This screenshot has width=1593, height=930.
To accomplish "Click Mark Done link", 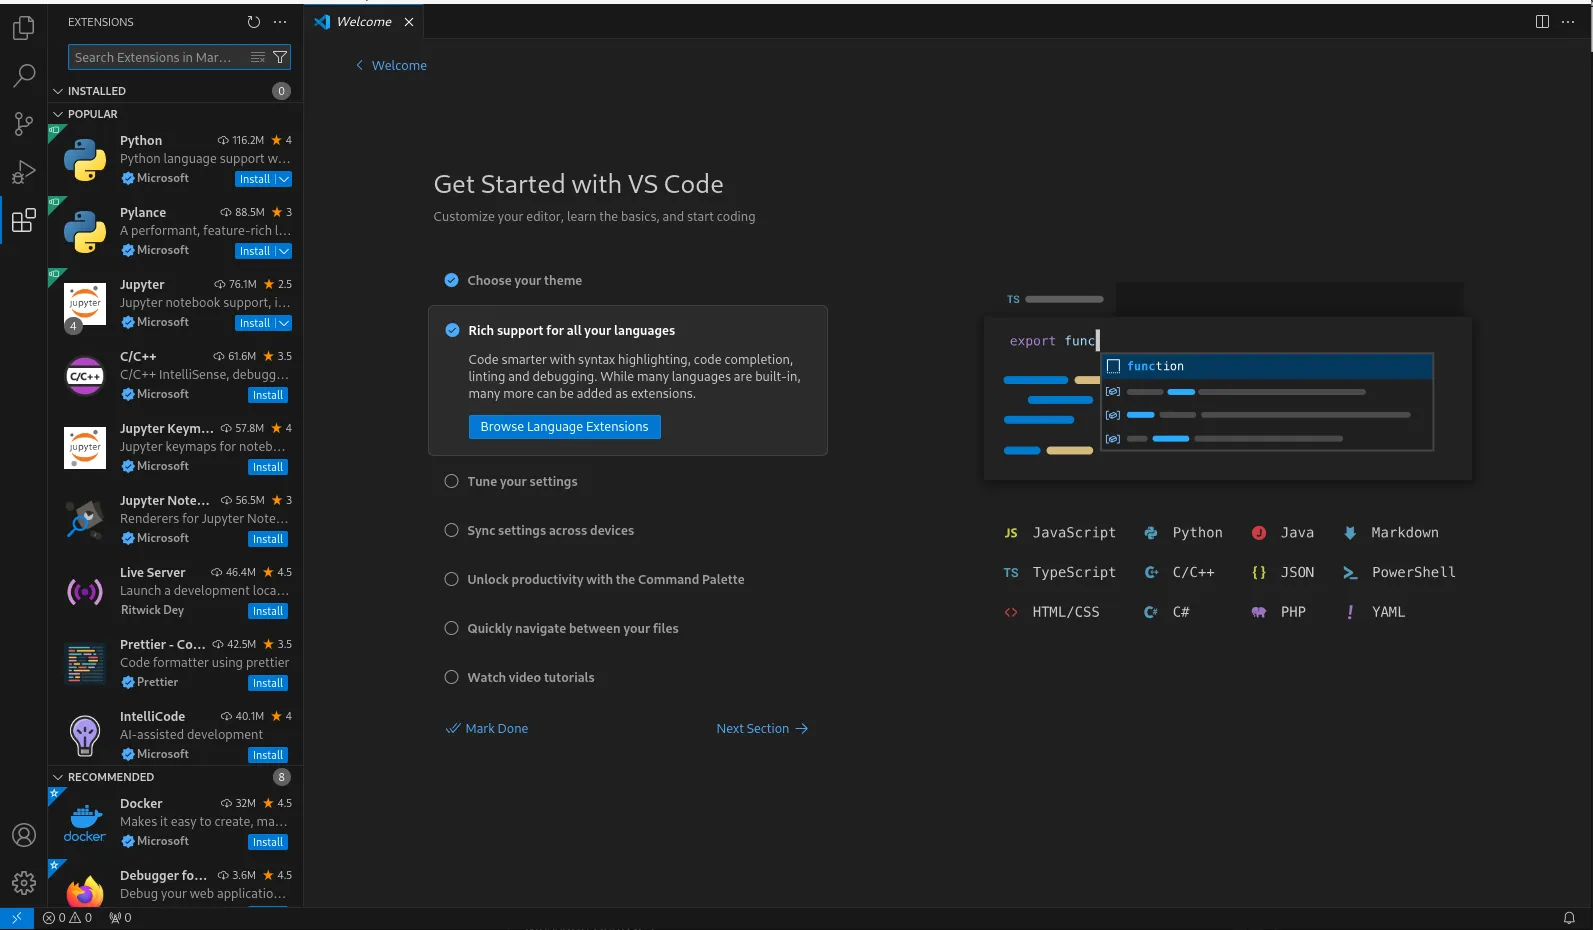I will click(x=487, y=729).
